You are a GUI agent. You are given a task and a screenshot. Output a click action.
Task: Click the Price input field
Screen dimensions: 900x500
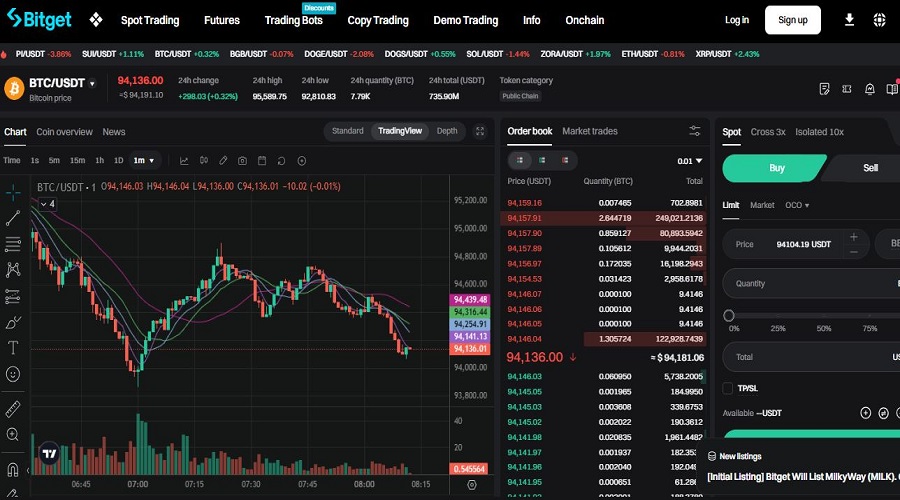pyautogui.click(x=796, y=244)
